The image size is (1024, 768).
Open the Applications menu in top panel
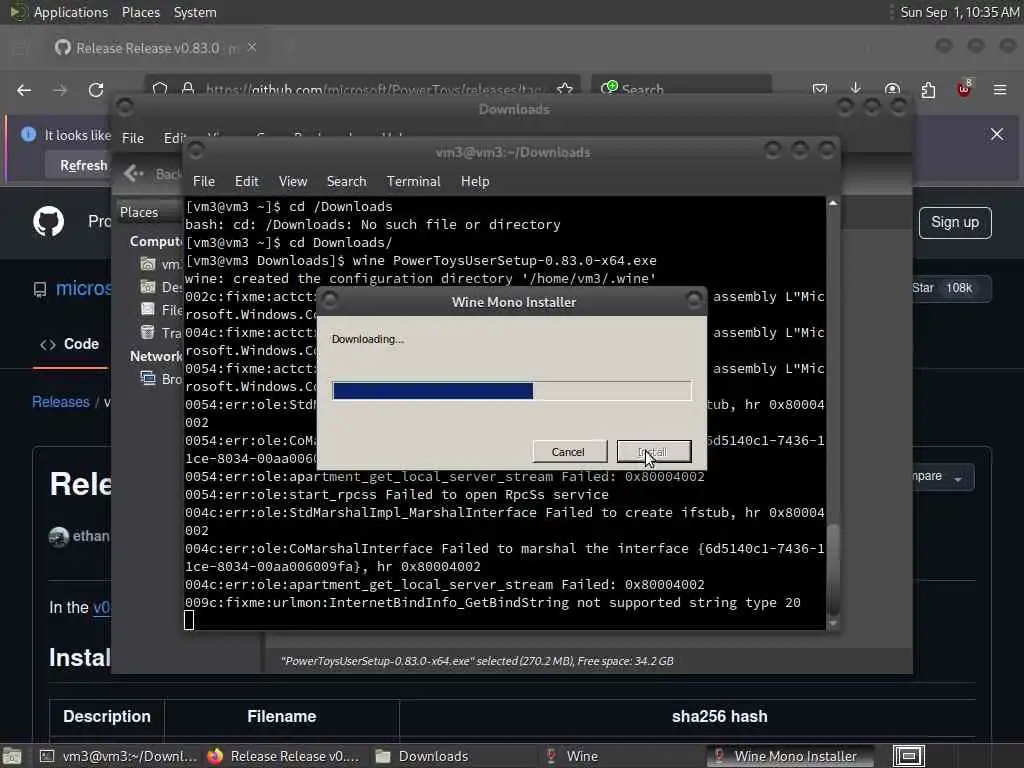tap(71, 12)
